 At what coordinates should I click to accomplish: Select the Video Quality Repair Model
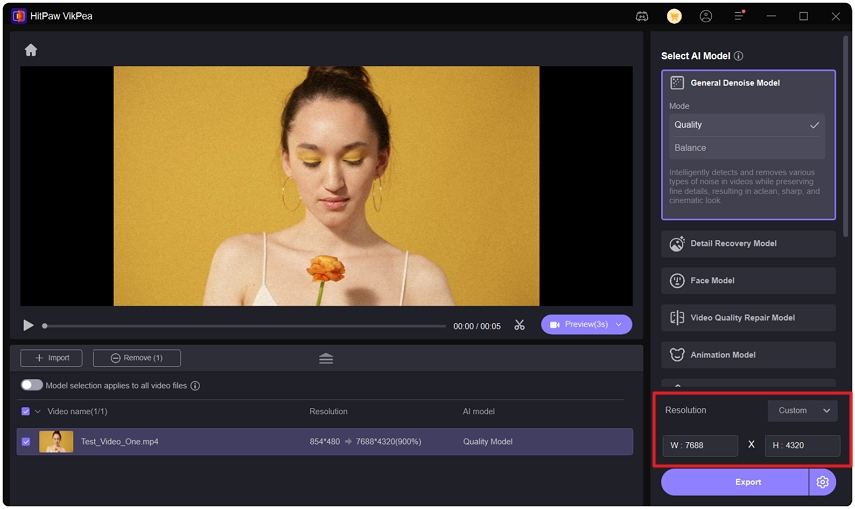click(x=748, y=318)
